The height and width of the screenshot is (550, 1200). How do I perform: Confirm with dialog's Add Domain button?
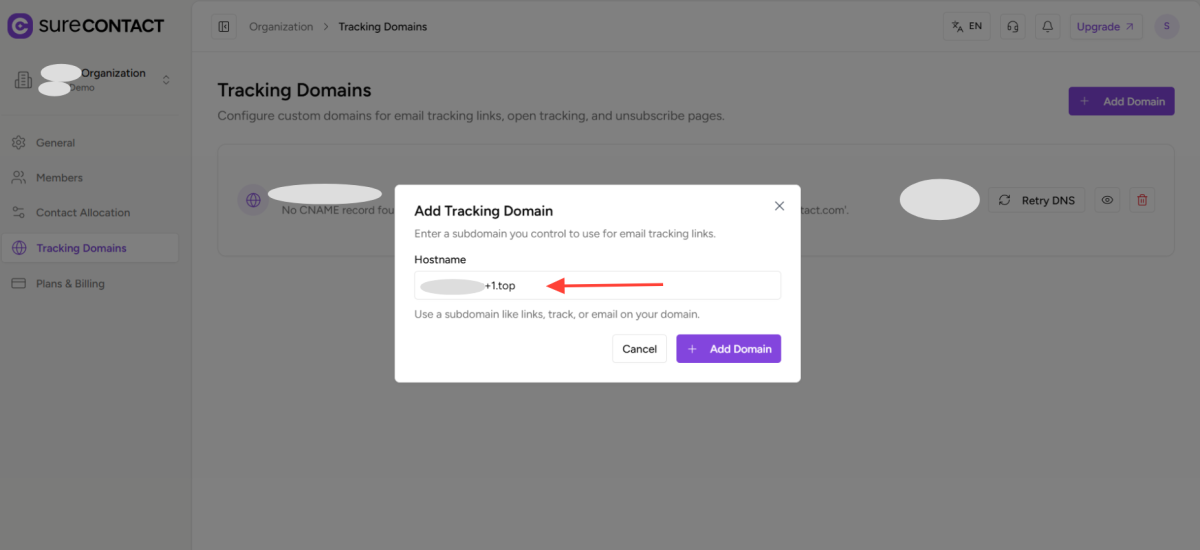728,349
